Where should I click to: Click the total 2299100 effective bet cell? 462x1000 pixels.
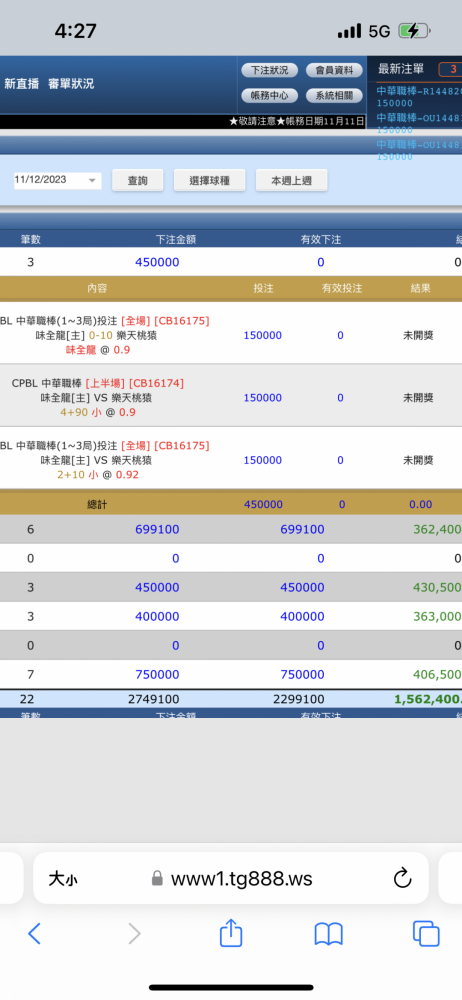(299, 699)
